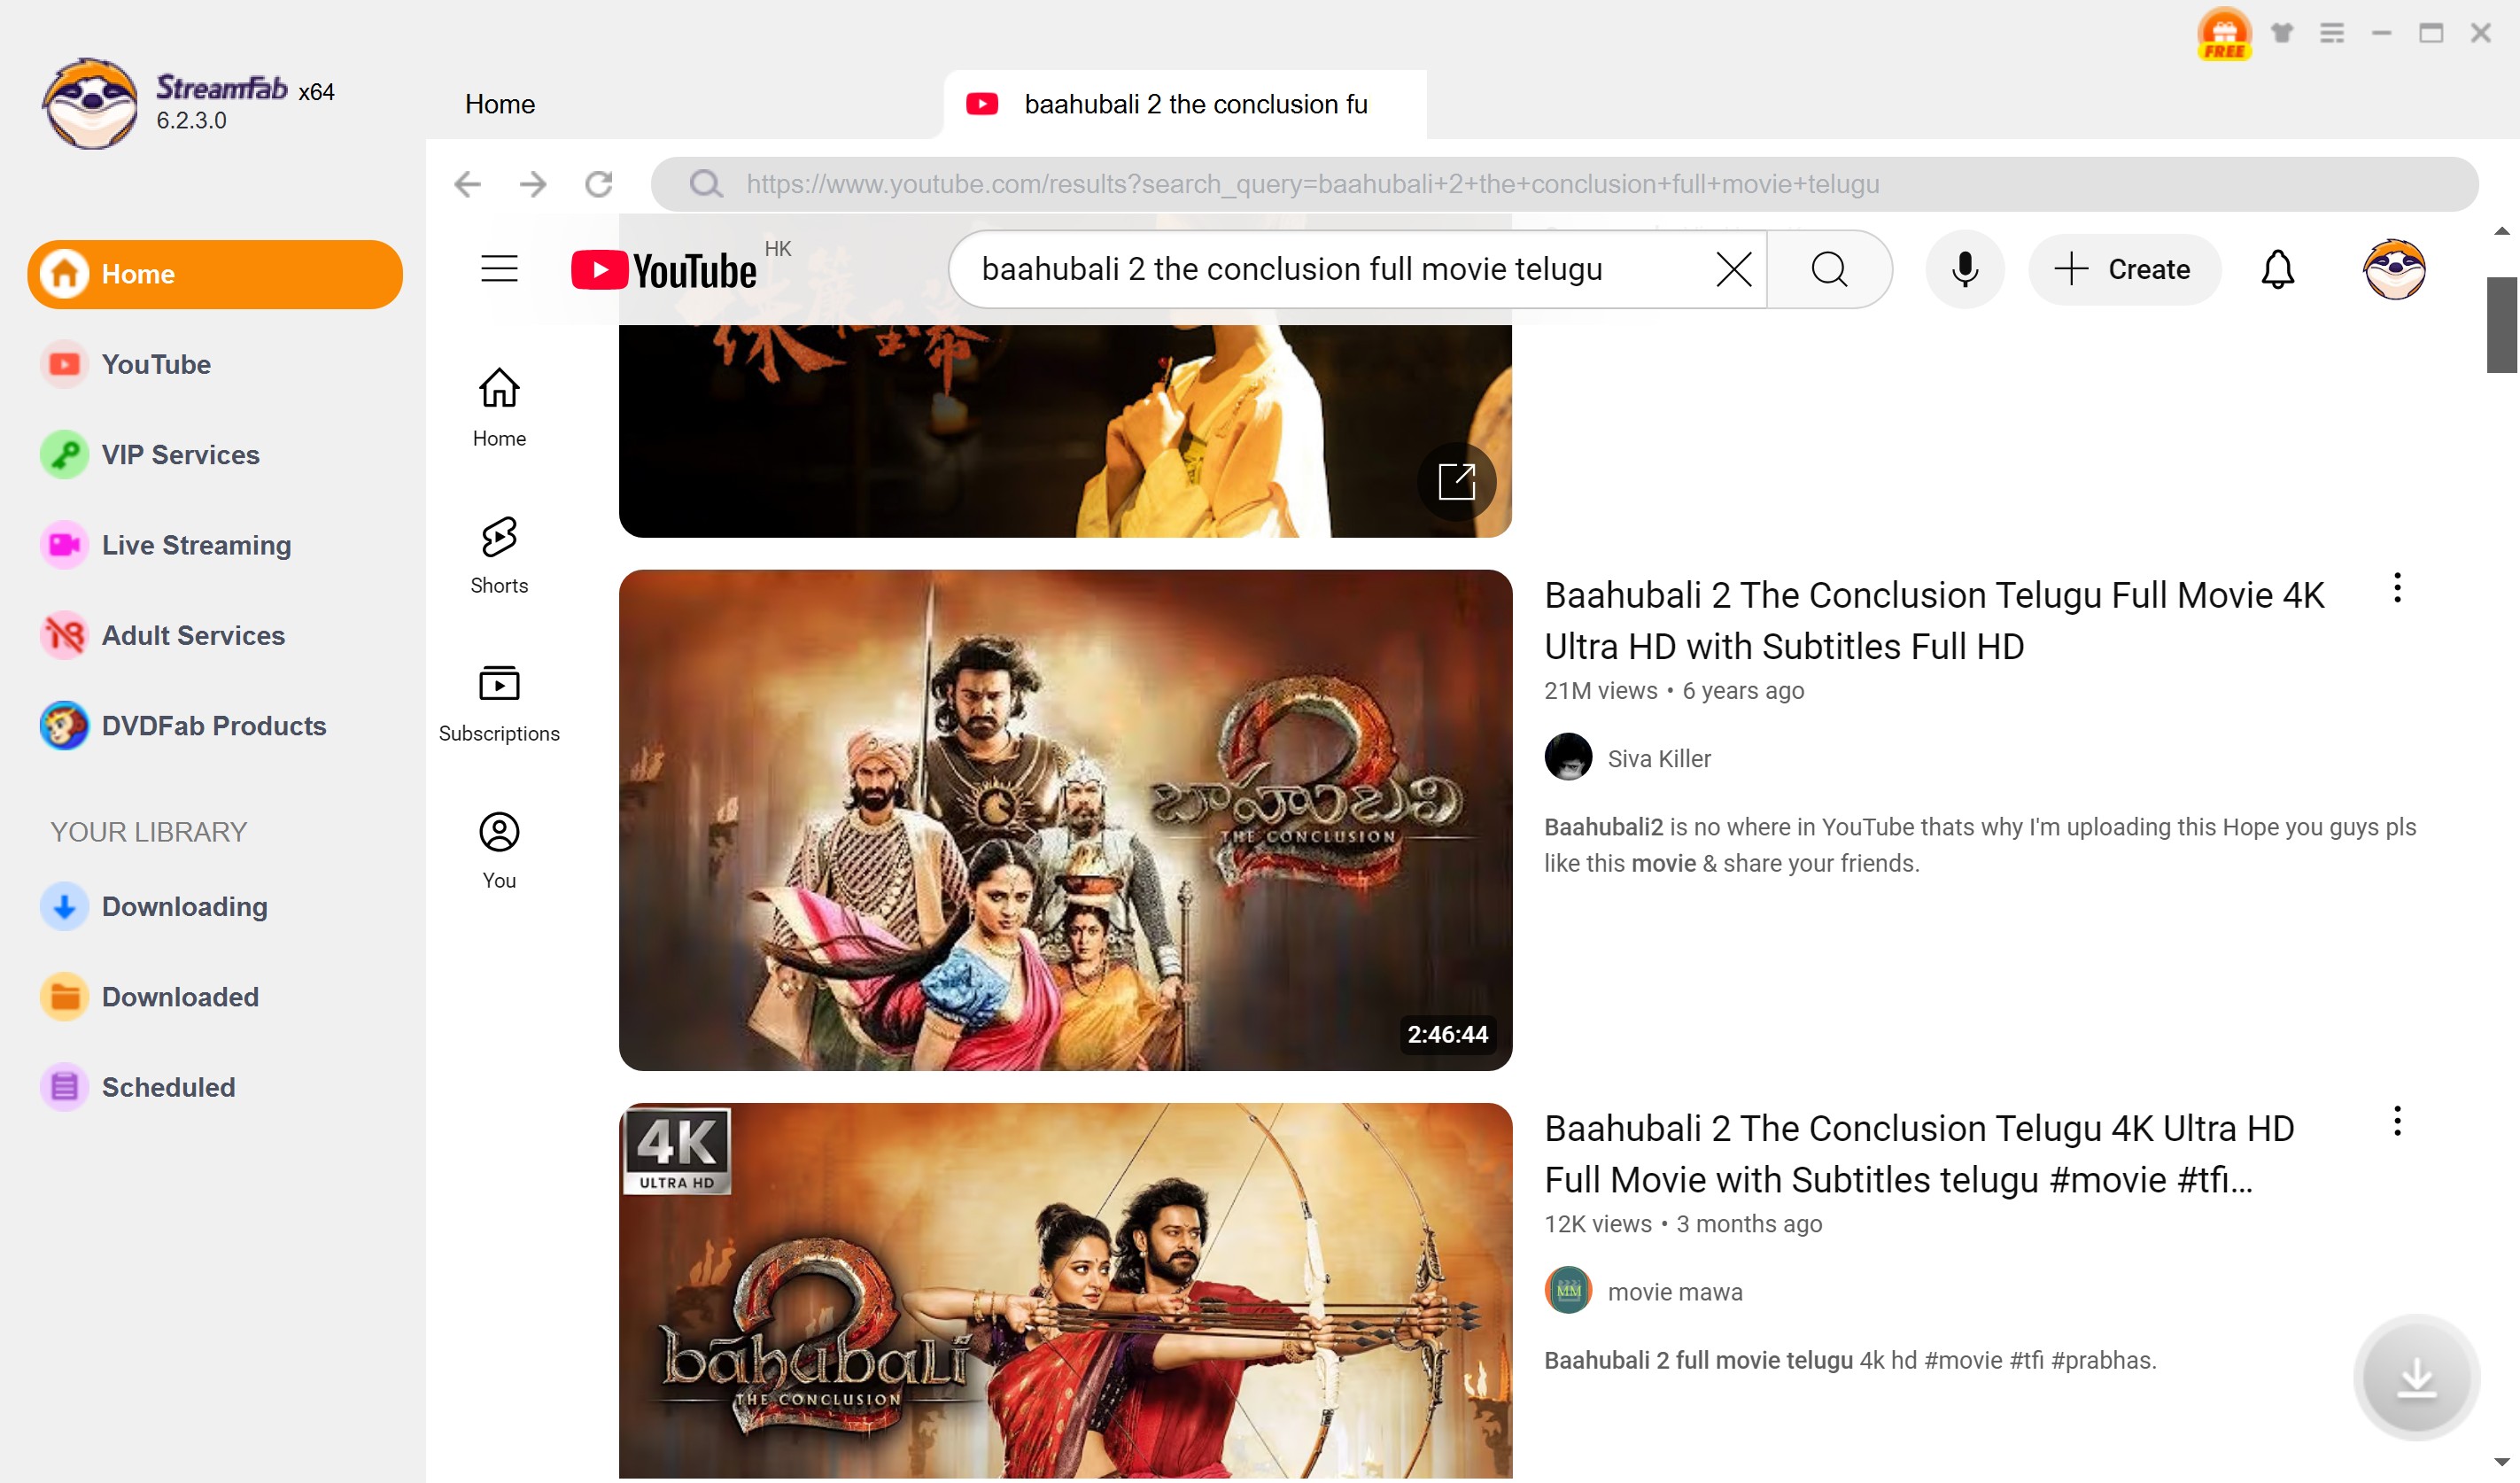Submit the YouTube search with the magnifier button
The width and height of the screenshot is (2520, 1483).
1829,269
